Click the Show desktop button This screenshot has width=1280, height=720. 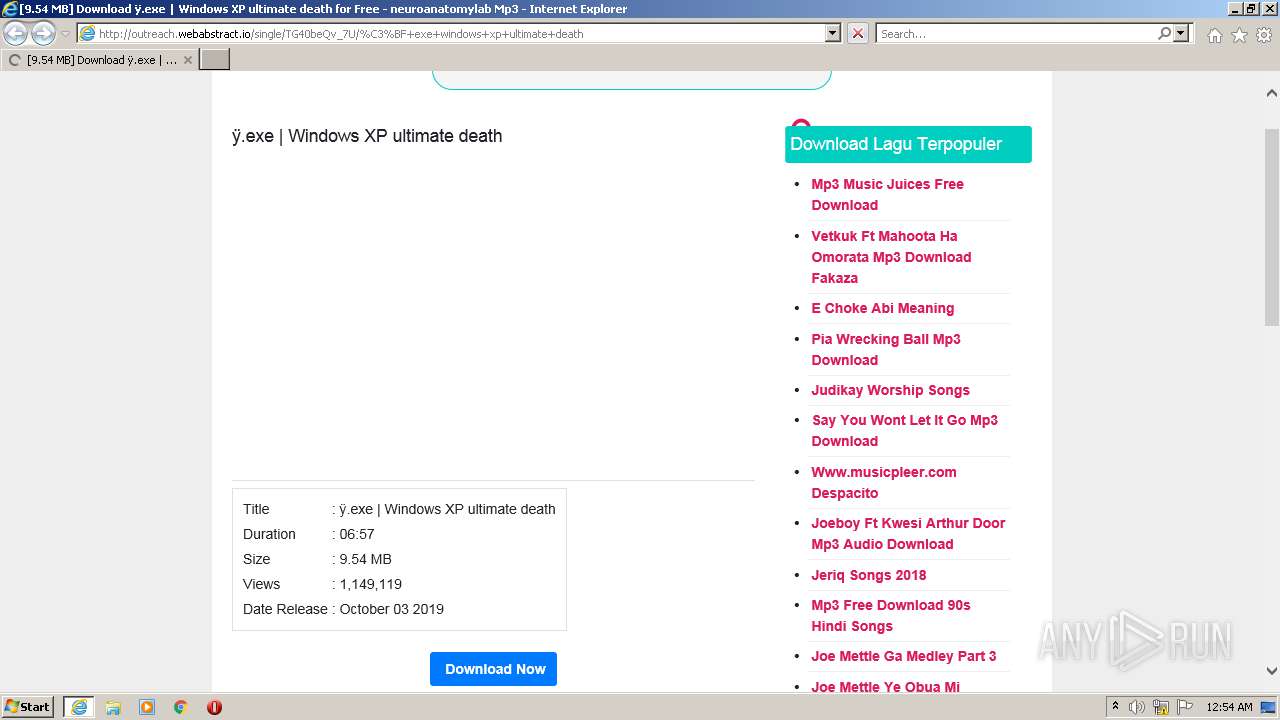coord(1269,707)
